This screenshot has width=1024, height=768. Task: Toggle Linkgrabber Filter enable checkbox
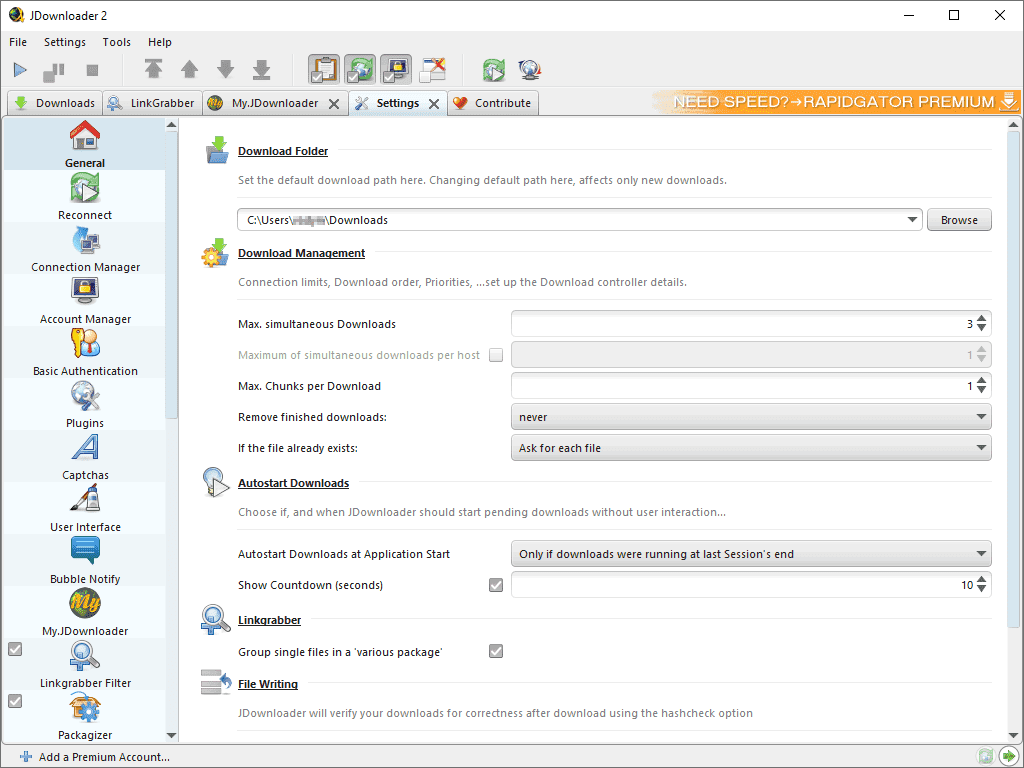click(x=15, y=648)
